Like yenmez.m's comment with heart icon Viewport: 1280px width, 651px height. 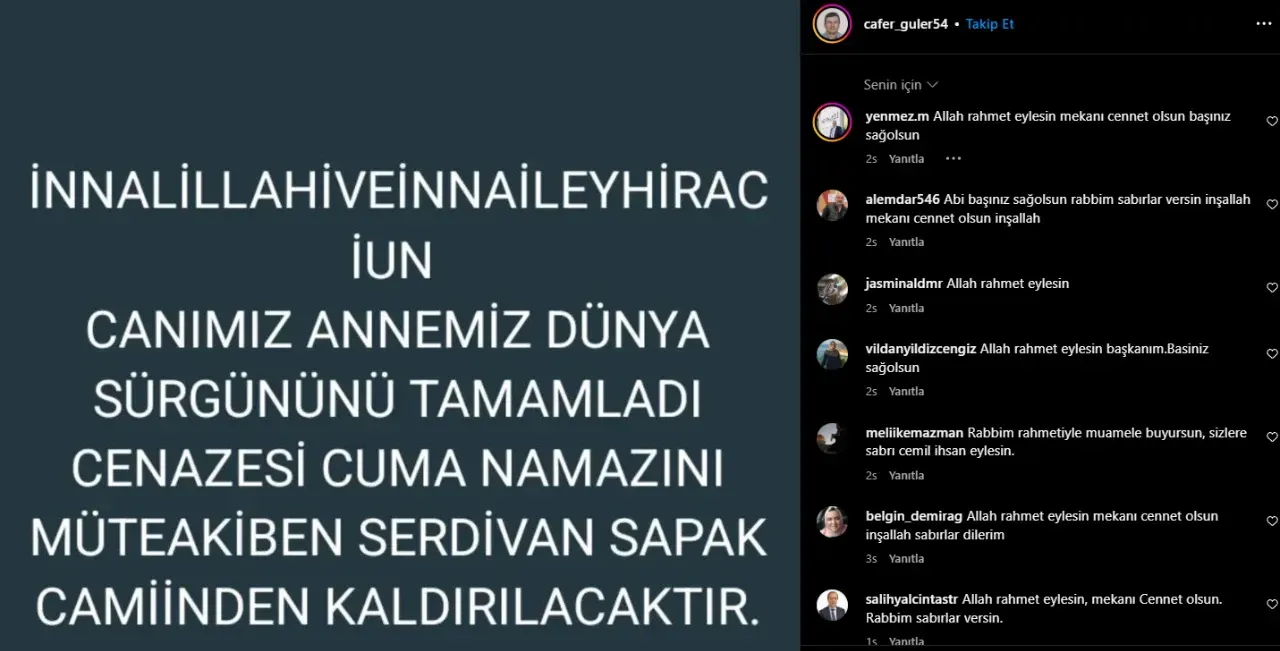[x=1272, y=121]
